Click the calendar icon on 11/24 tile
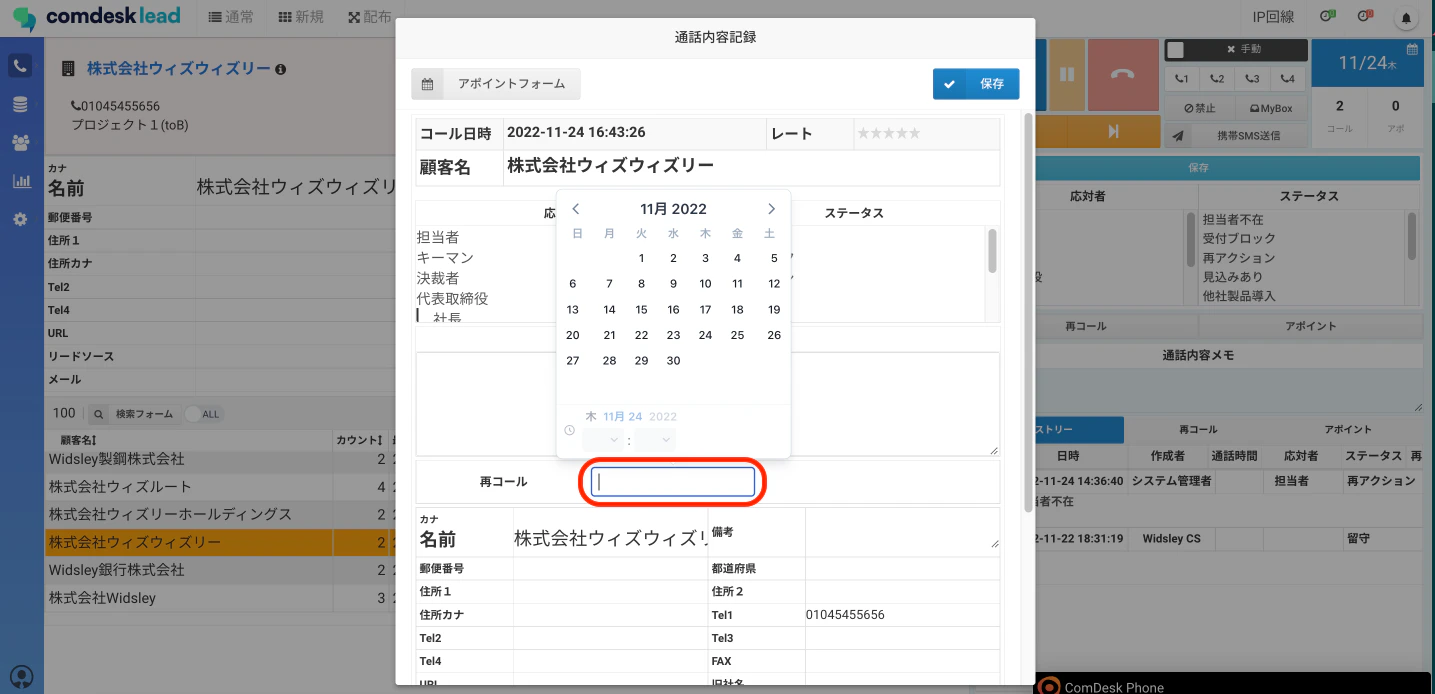 click(x=1411, y=48)
